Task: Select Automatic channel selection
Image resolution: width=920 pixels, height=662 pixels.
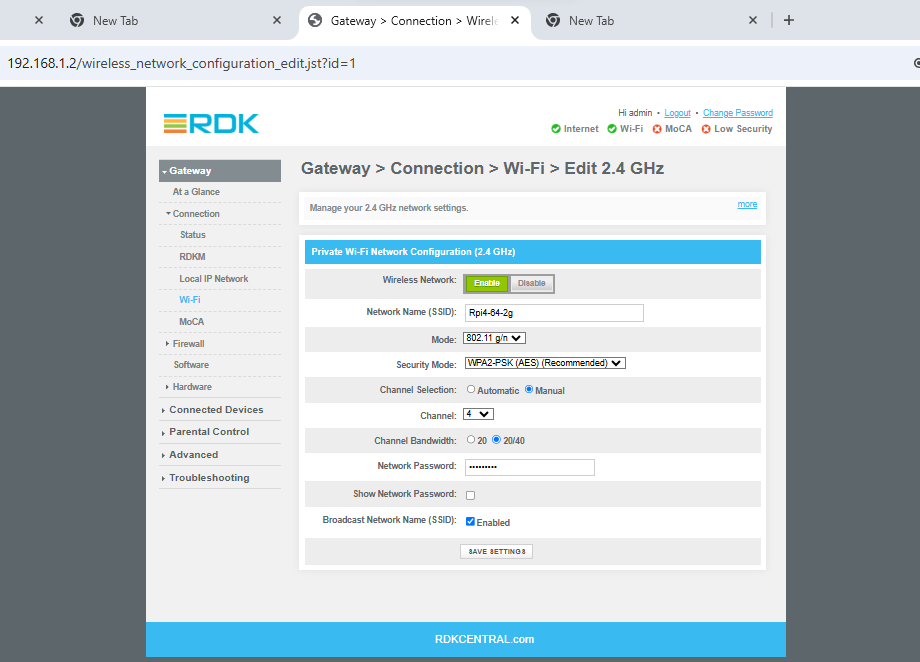Action: [471, 390]
